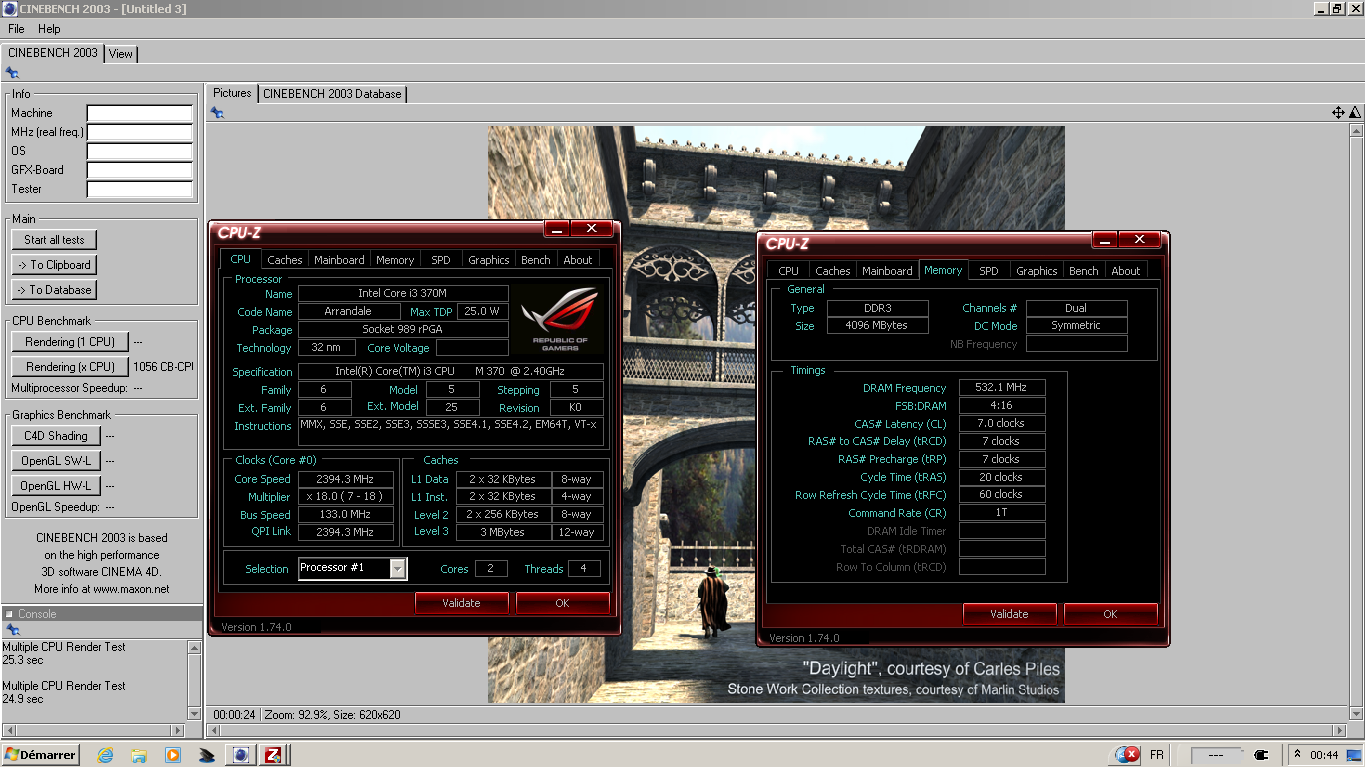Open Bench tab in right CPU-Z window
This screenshot has height=767, width=1365.
coord(1084,271)
